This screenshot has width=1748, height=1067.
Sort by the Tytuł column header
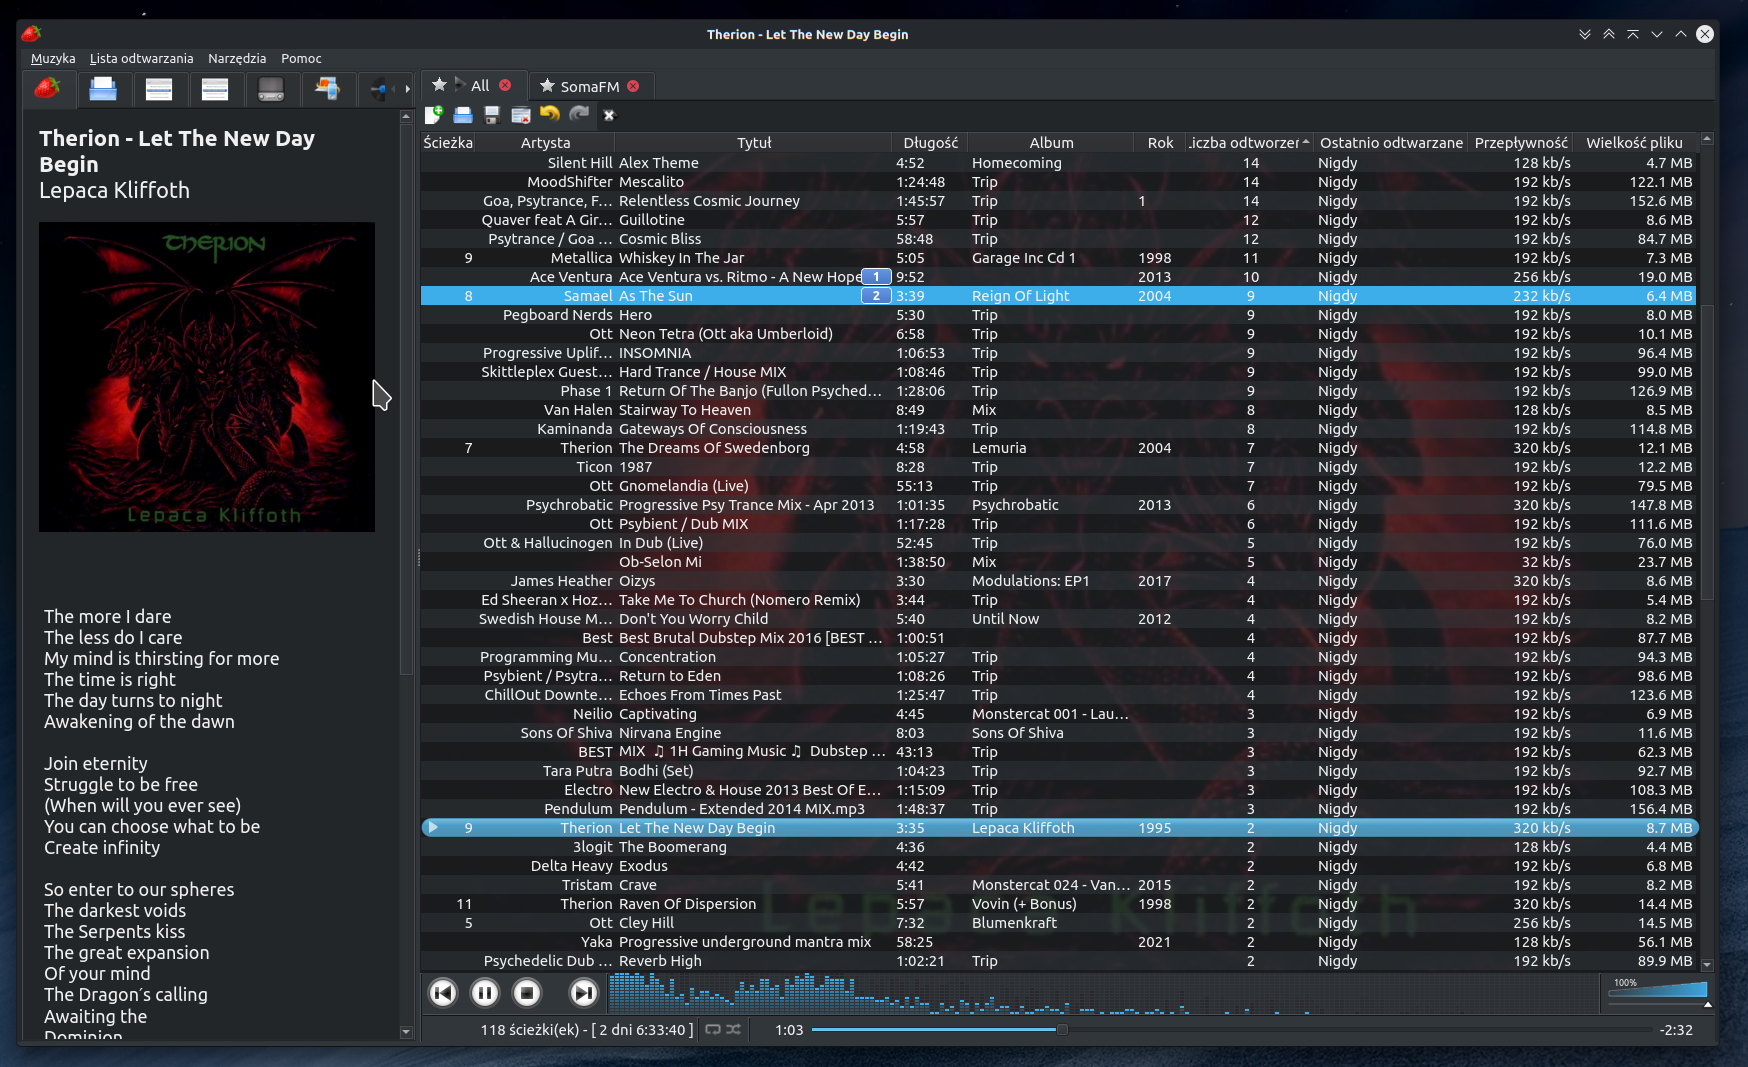pos(754,143)
